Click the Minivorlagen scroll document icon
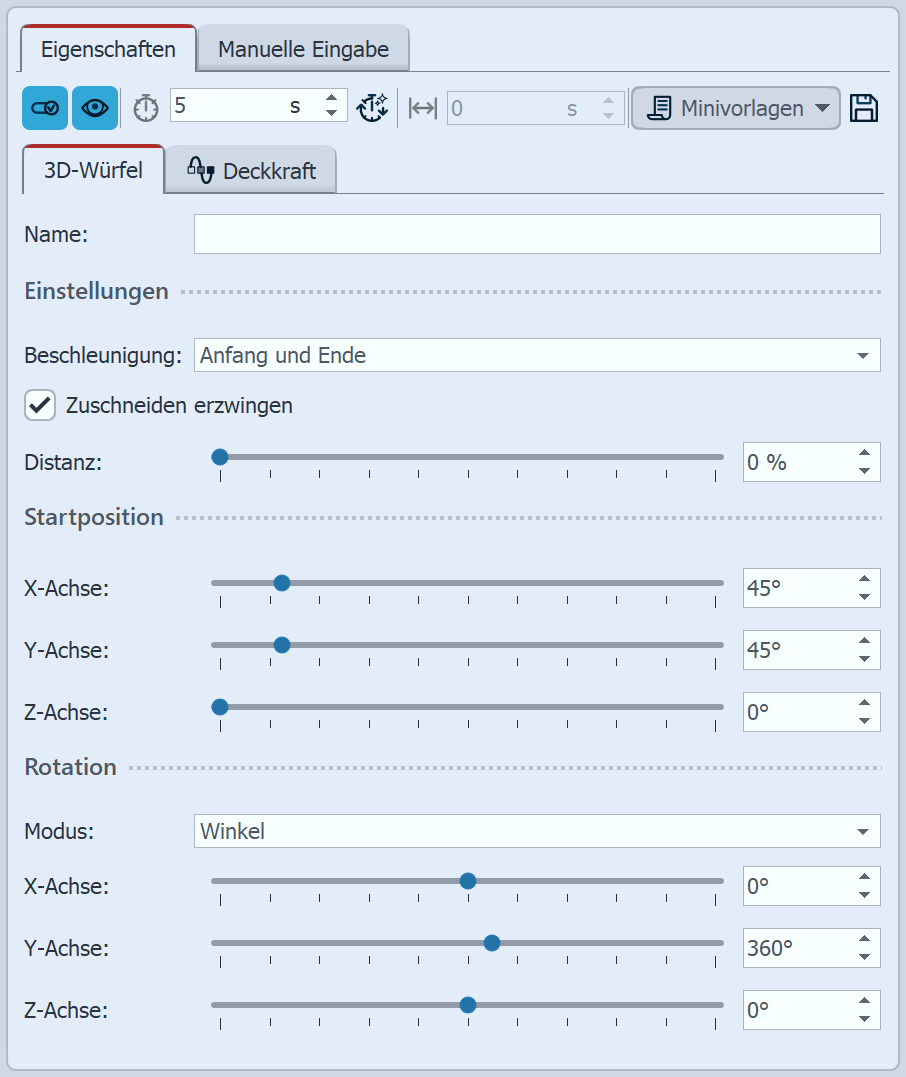 (659, 108)
